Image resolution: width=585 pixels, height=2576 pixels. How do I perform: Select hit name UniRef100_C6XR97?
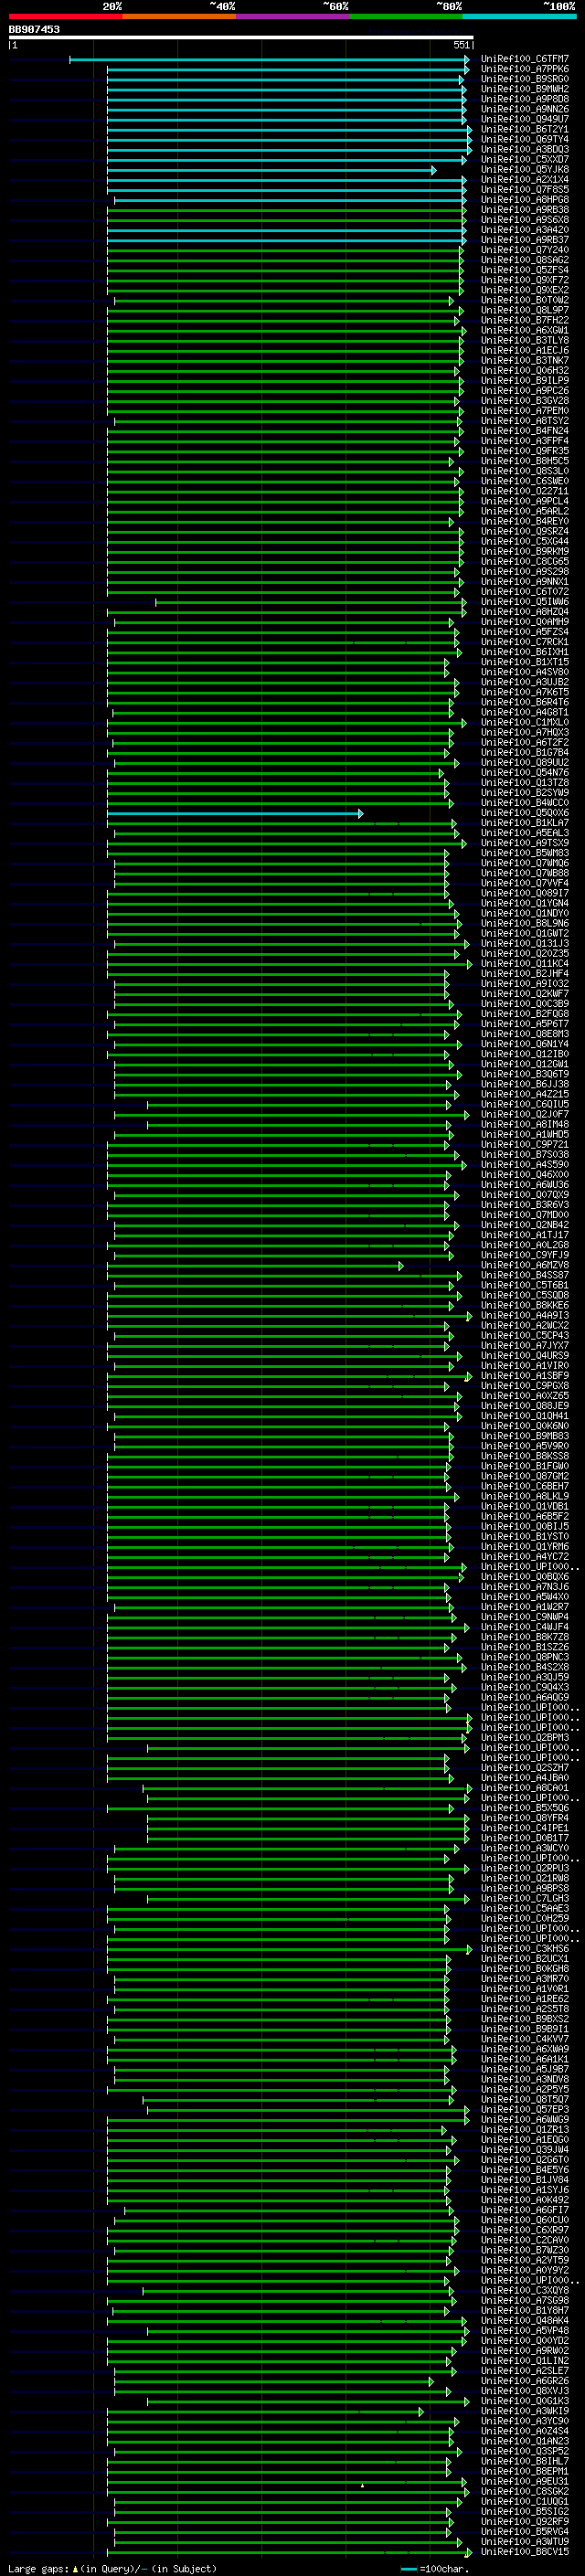pyautogui.click(x=525, y=2230)
